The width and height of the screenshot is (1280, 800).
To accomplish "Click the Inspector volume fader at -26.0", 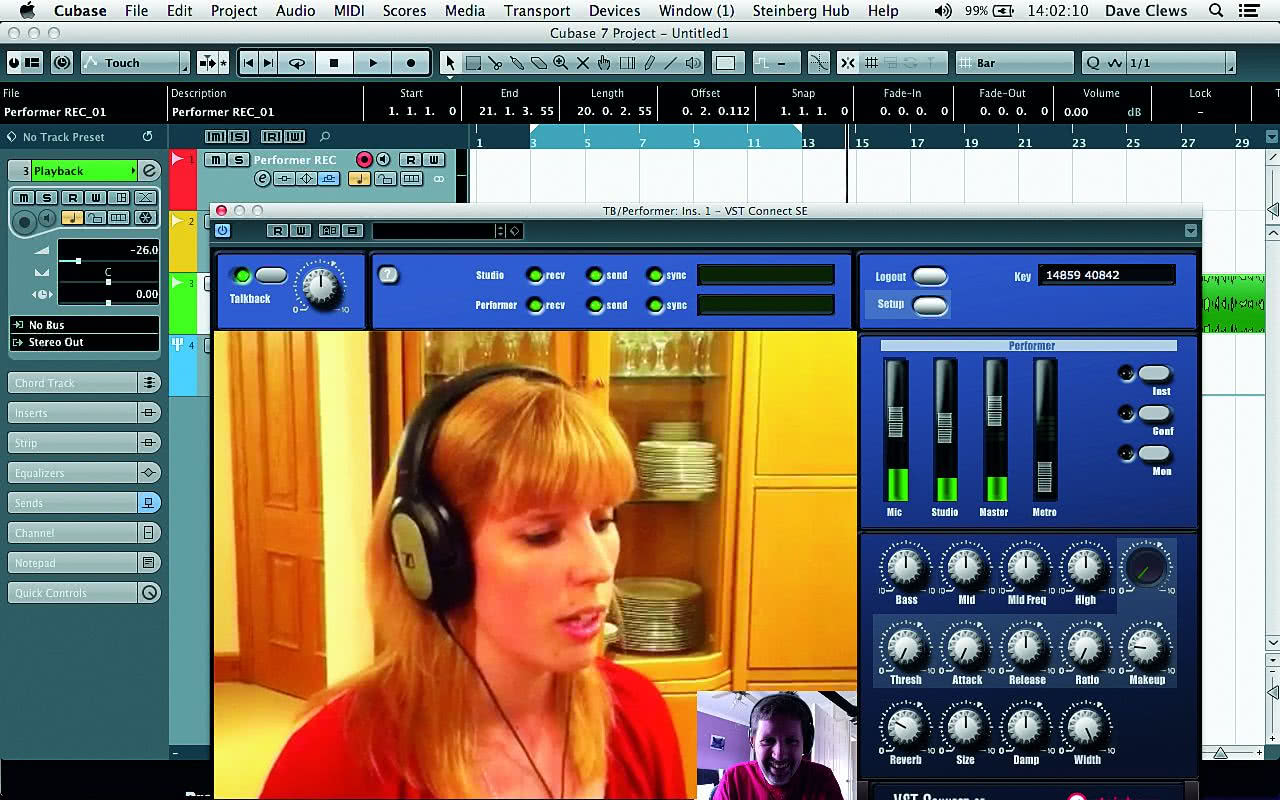I will (77, 261).
